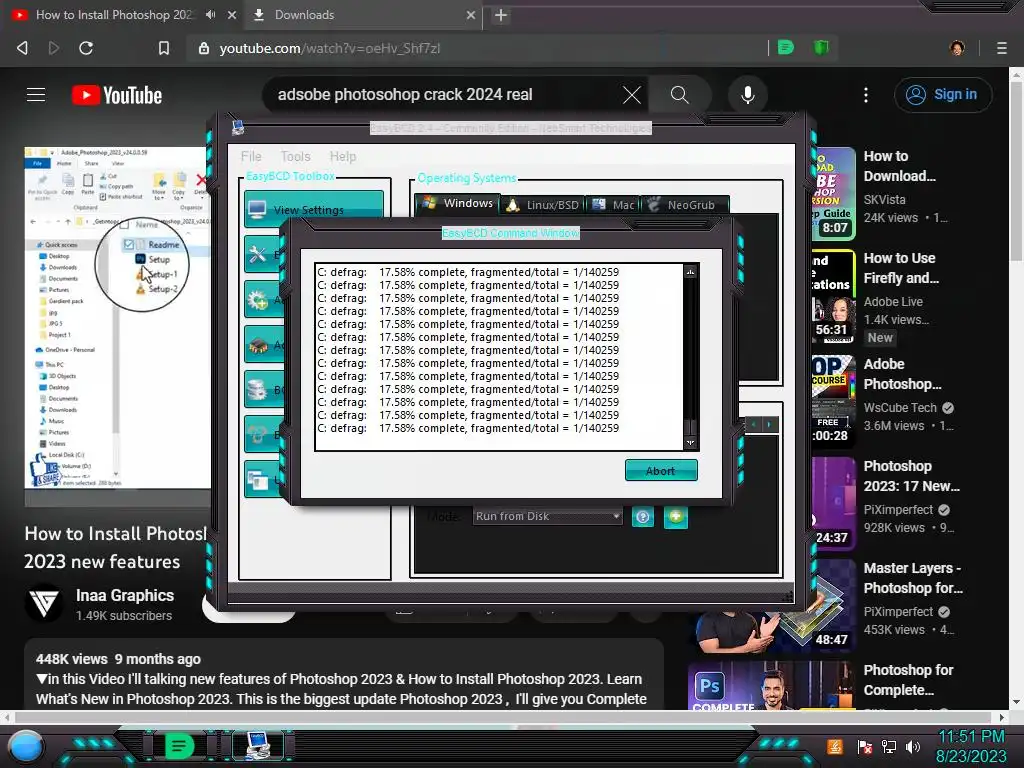The image size is (1024, 768).
Task: Click Abort in EasyBCD Command Window
Action: 661,470
